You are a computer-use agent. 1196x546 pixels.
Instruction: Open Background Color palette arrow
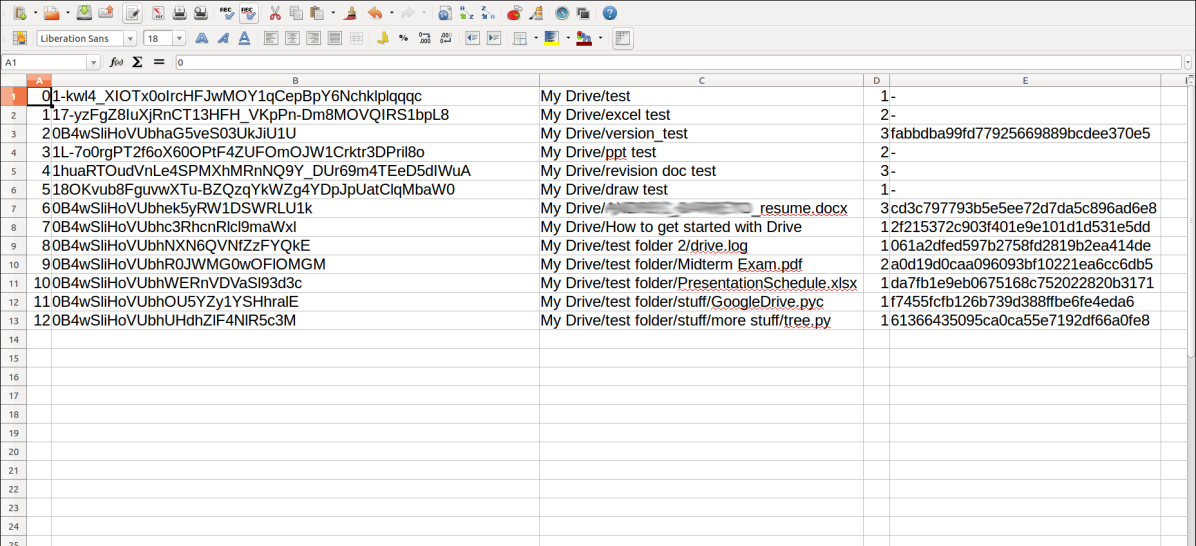click(568, 38)
